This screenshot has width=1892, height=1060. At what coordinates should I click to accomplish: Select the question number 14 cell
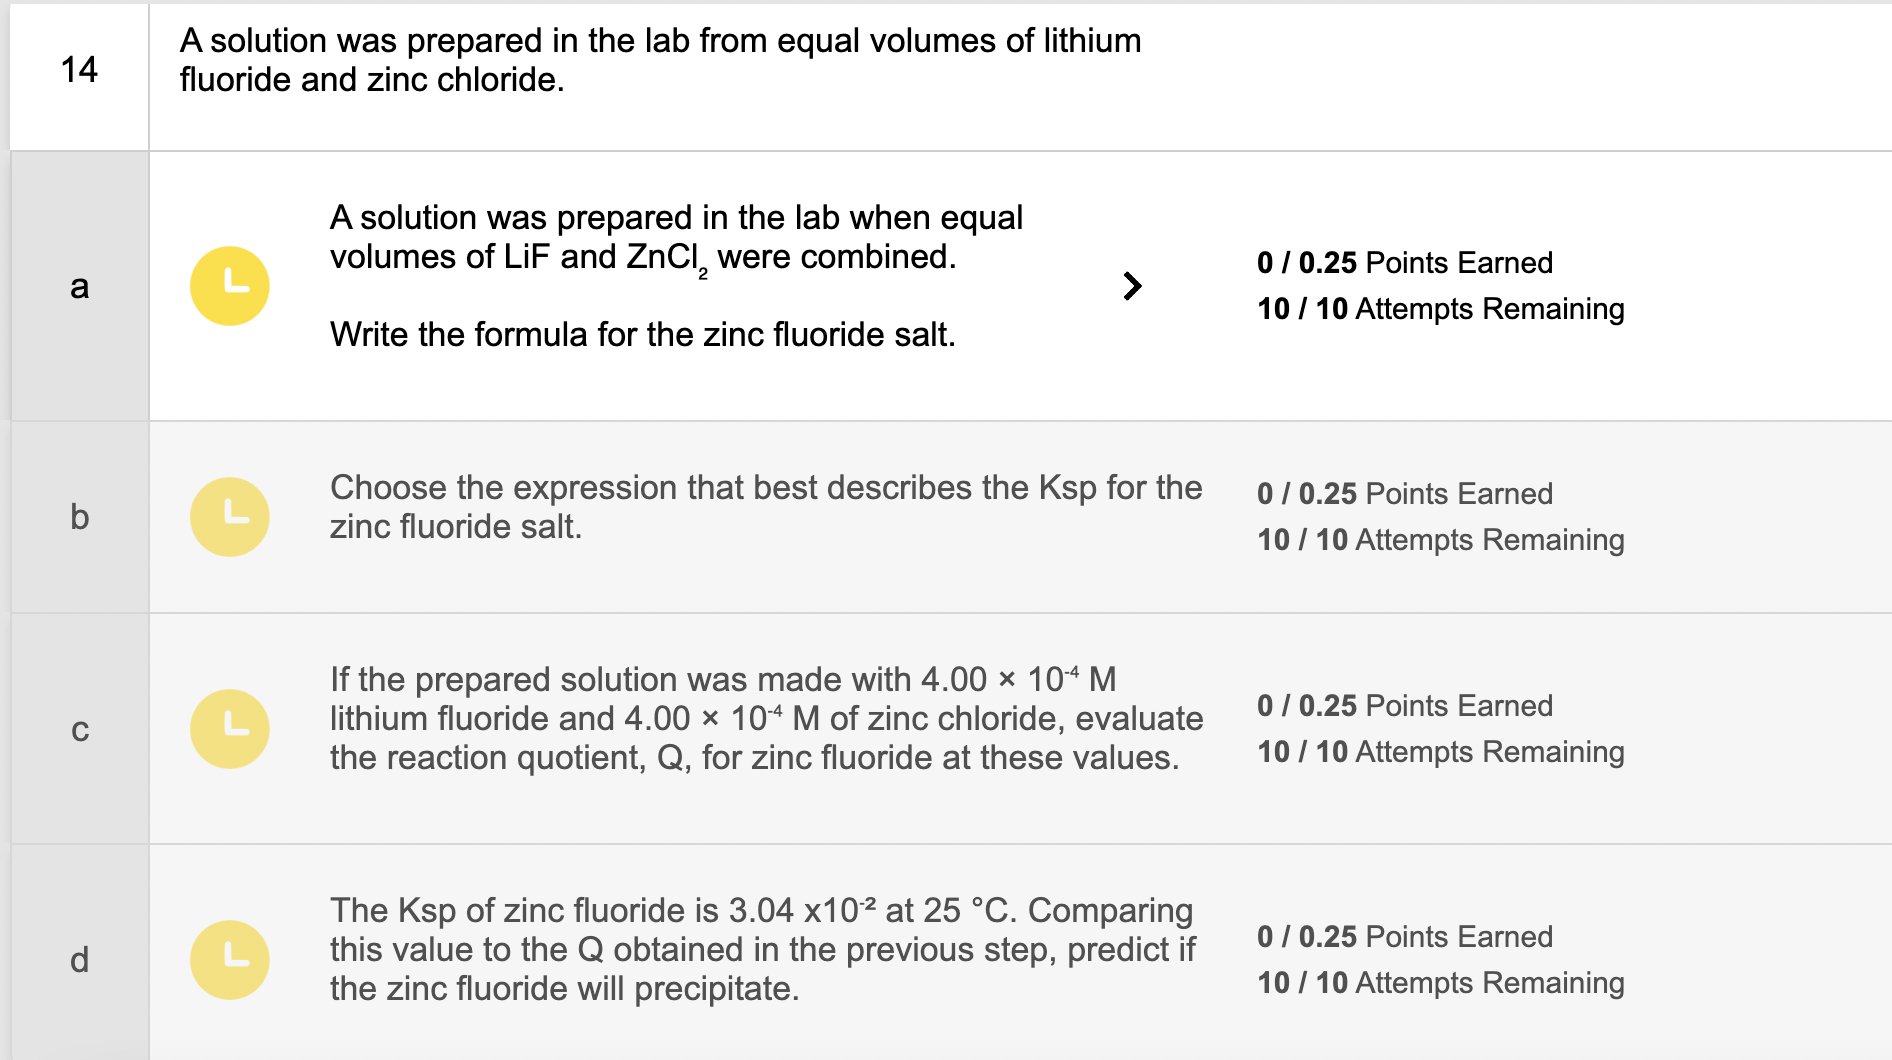(x=78, y=70)
